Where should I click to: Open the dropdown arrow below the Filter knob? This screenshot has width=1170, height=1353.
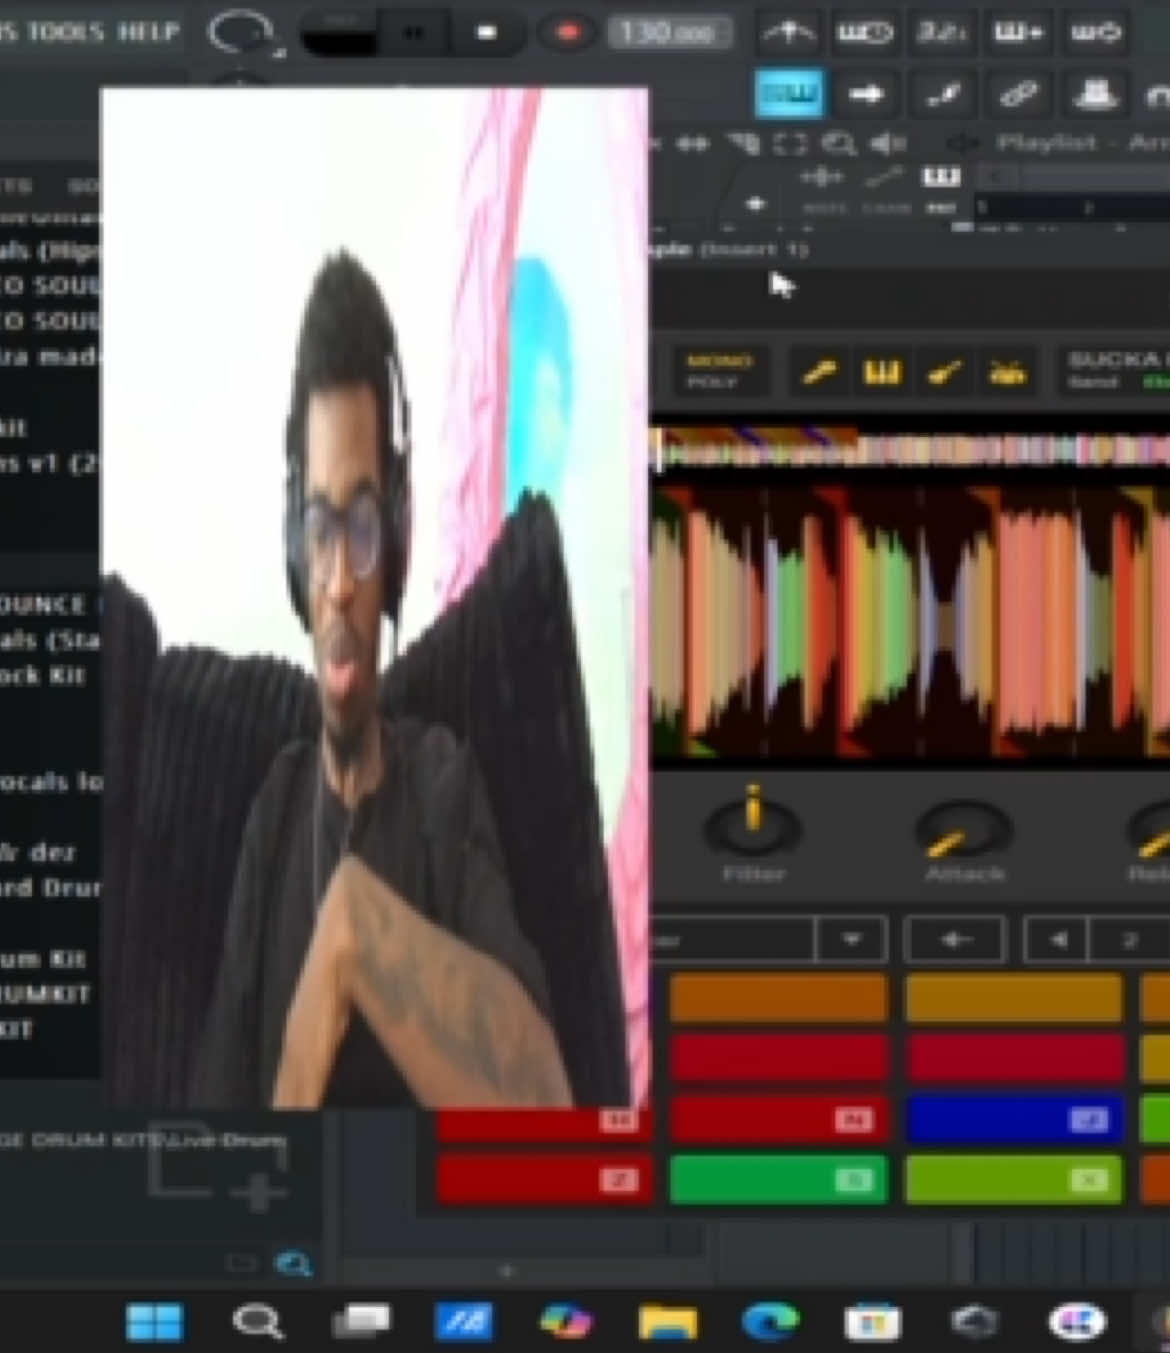click(x=851, y=940)
